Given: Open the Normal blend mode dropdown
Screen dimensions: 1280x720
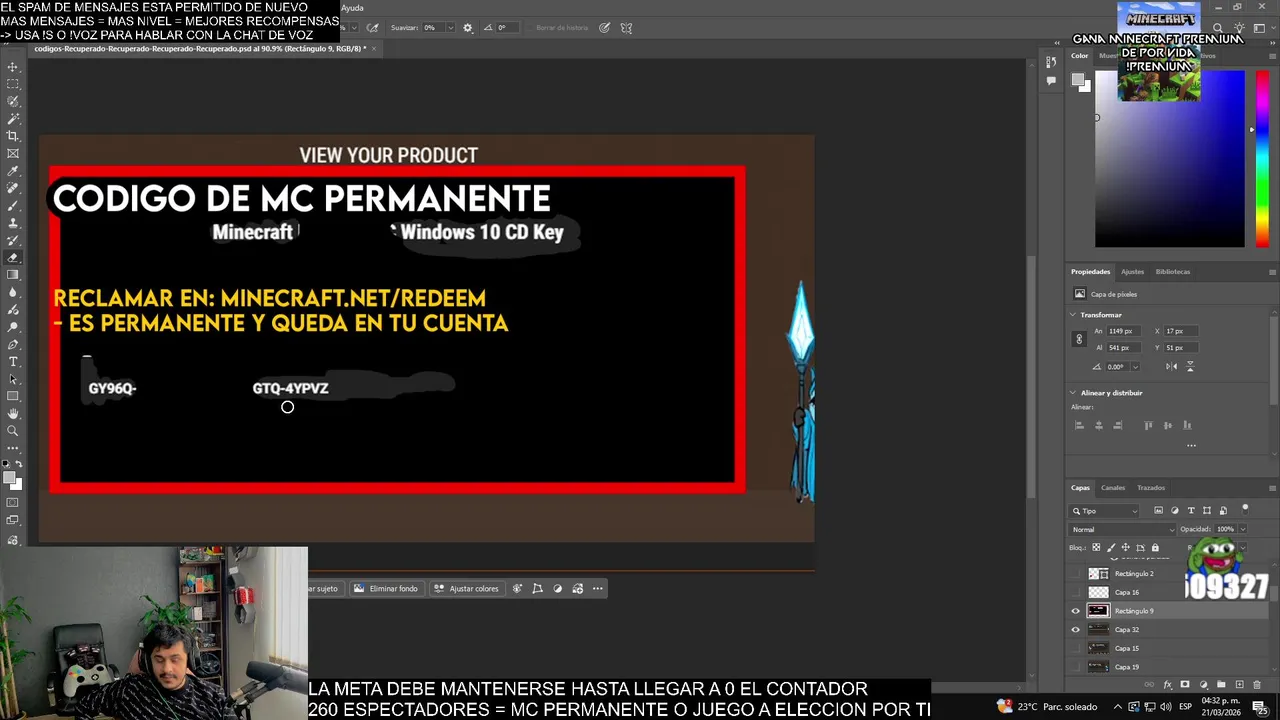Looking at the screenshot, I should [1123, 529].
